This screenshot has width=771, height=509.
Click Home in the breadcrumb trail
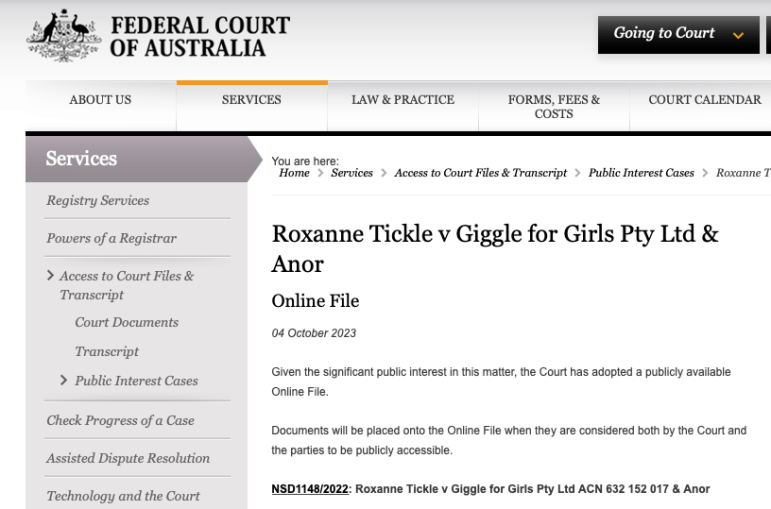click(x=294, y=173)
